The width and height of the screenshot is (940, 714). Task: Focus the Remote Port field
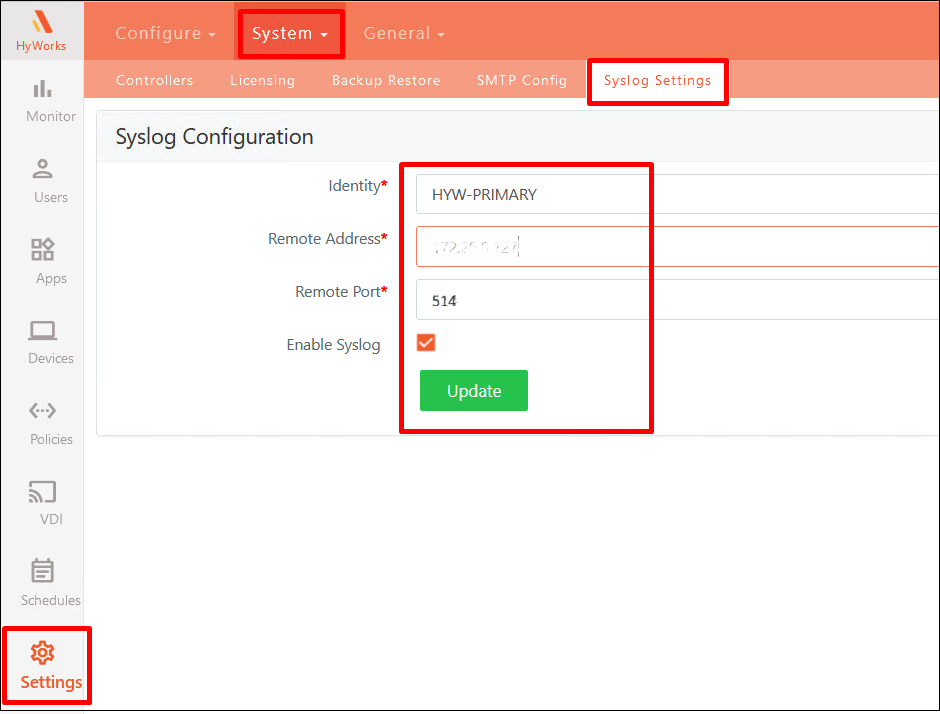point(676,299)
